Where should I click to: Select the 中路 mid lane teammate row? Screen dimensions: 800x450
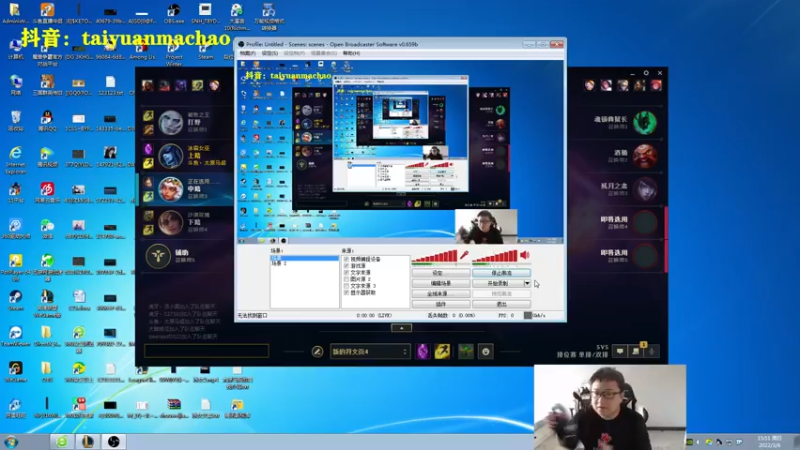pos(185,189)
